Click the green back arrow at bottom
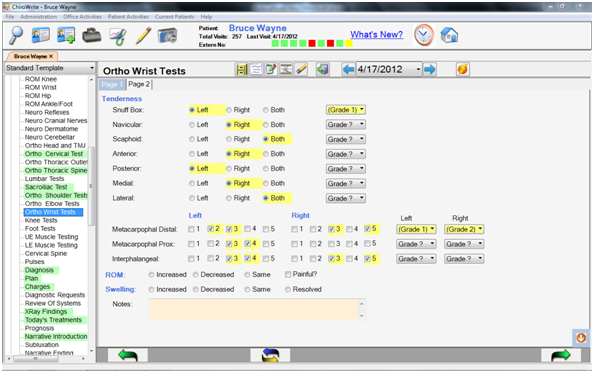594x373 pixels. [128, 356]
